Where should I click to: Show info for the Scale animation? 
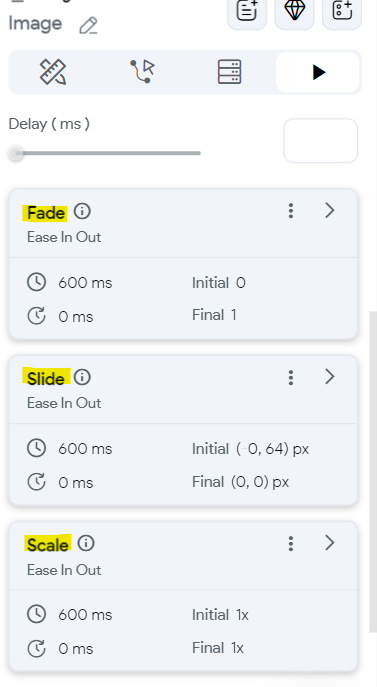point(86,543)
